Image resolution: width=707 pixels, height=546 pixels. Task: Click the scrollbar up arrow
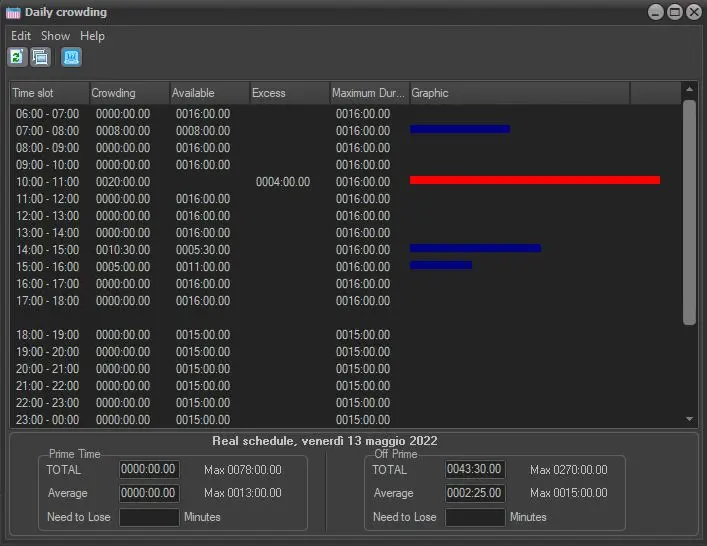(x=689, y=90)
